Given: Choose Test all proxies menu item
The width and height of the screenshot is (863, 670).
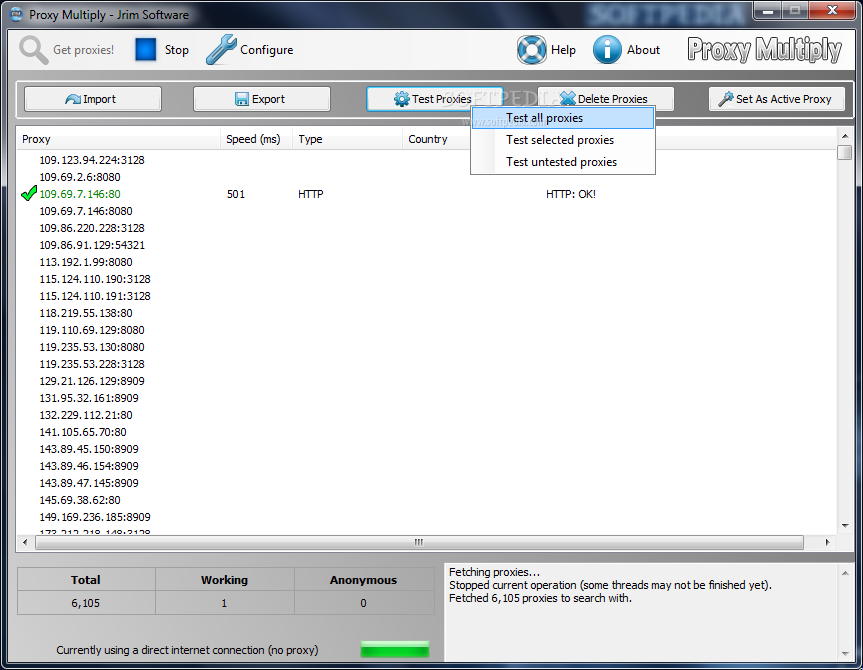Looking at the screenshot, I should 562,118.
